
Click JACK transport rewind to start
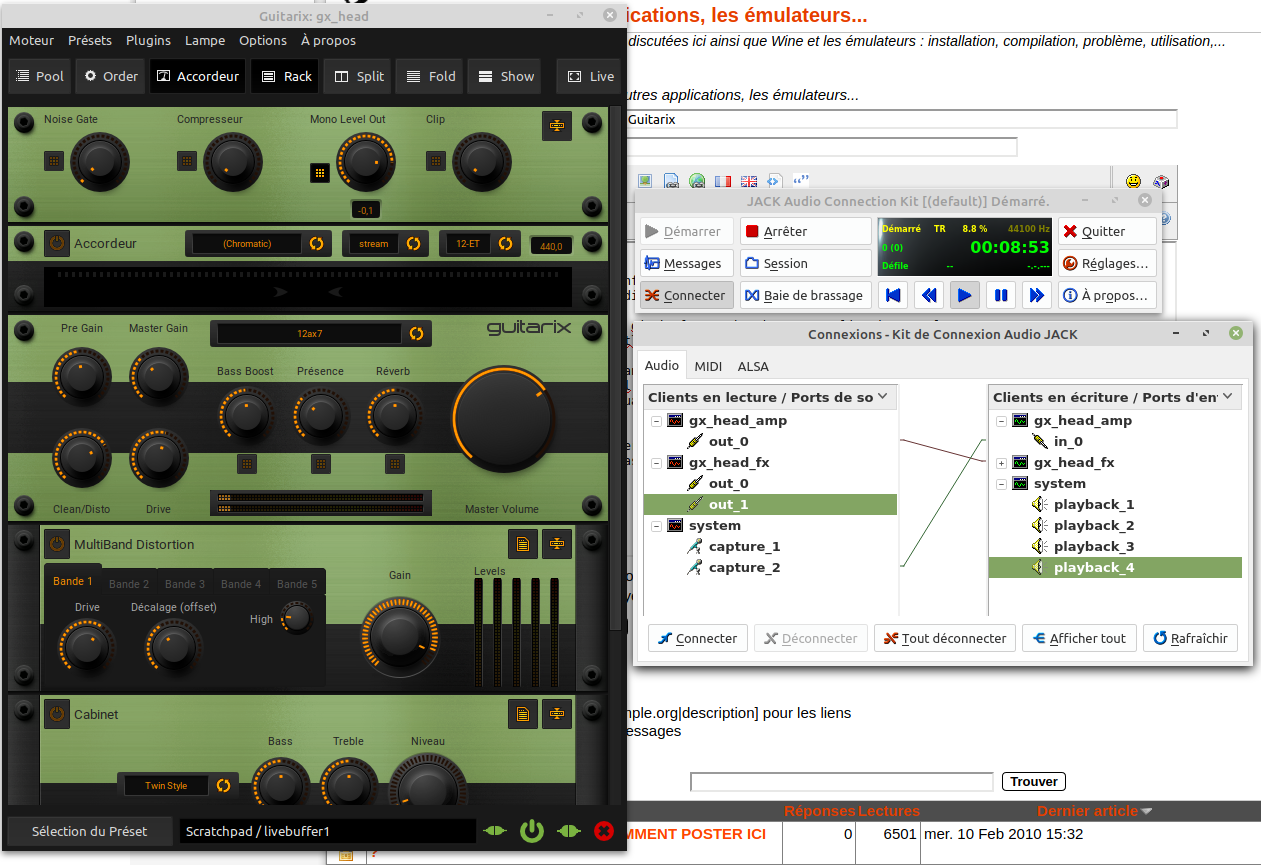tap(893, 295)
